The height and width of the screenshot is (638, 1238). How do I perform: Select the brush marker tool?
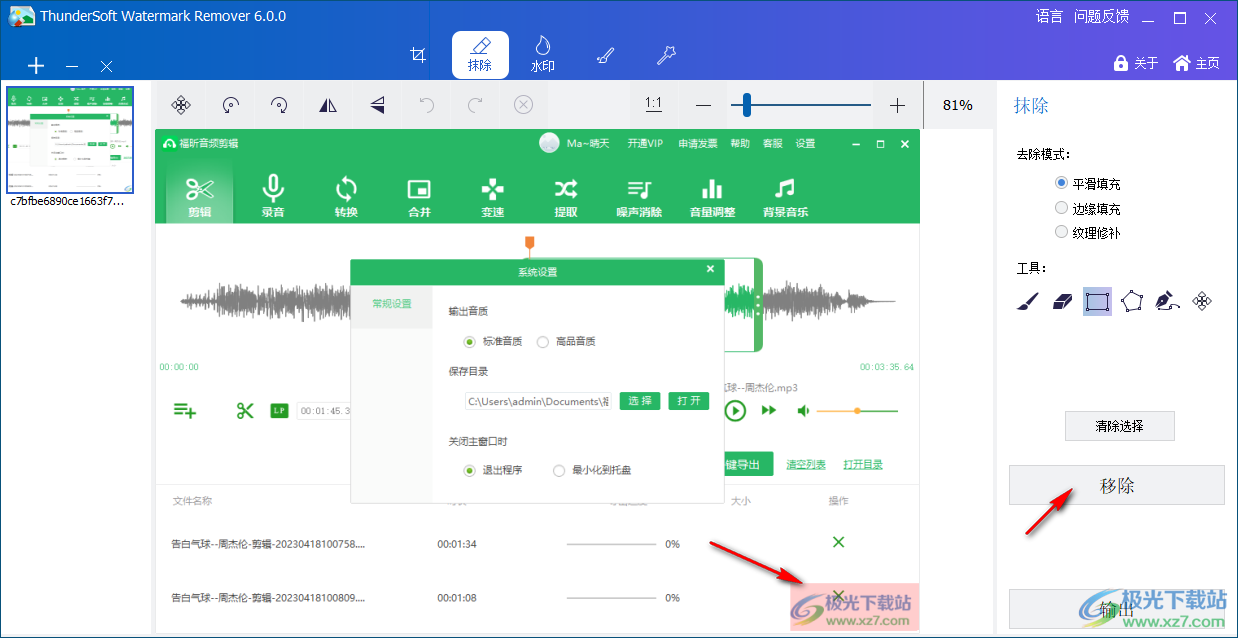click(x=1027, y=301)
